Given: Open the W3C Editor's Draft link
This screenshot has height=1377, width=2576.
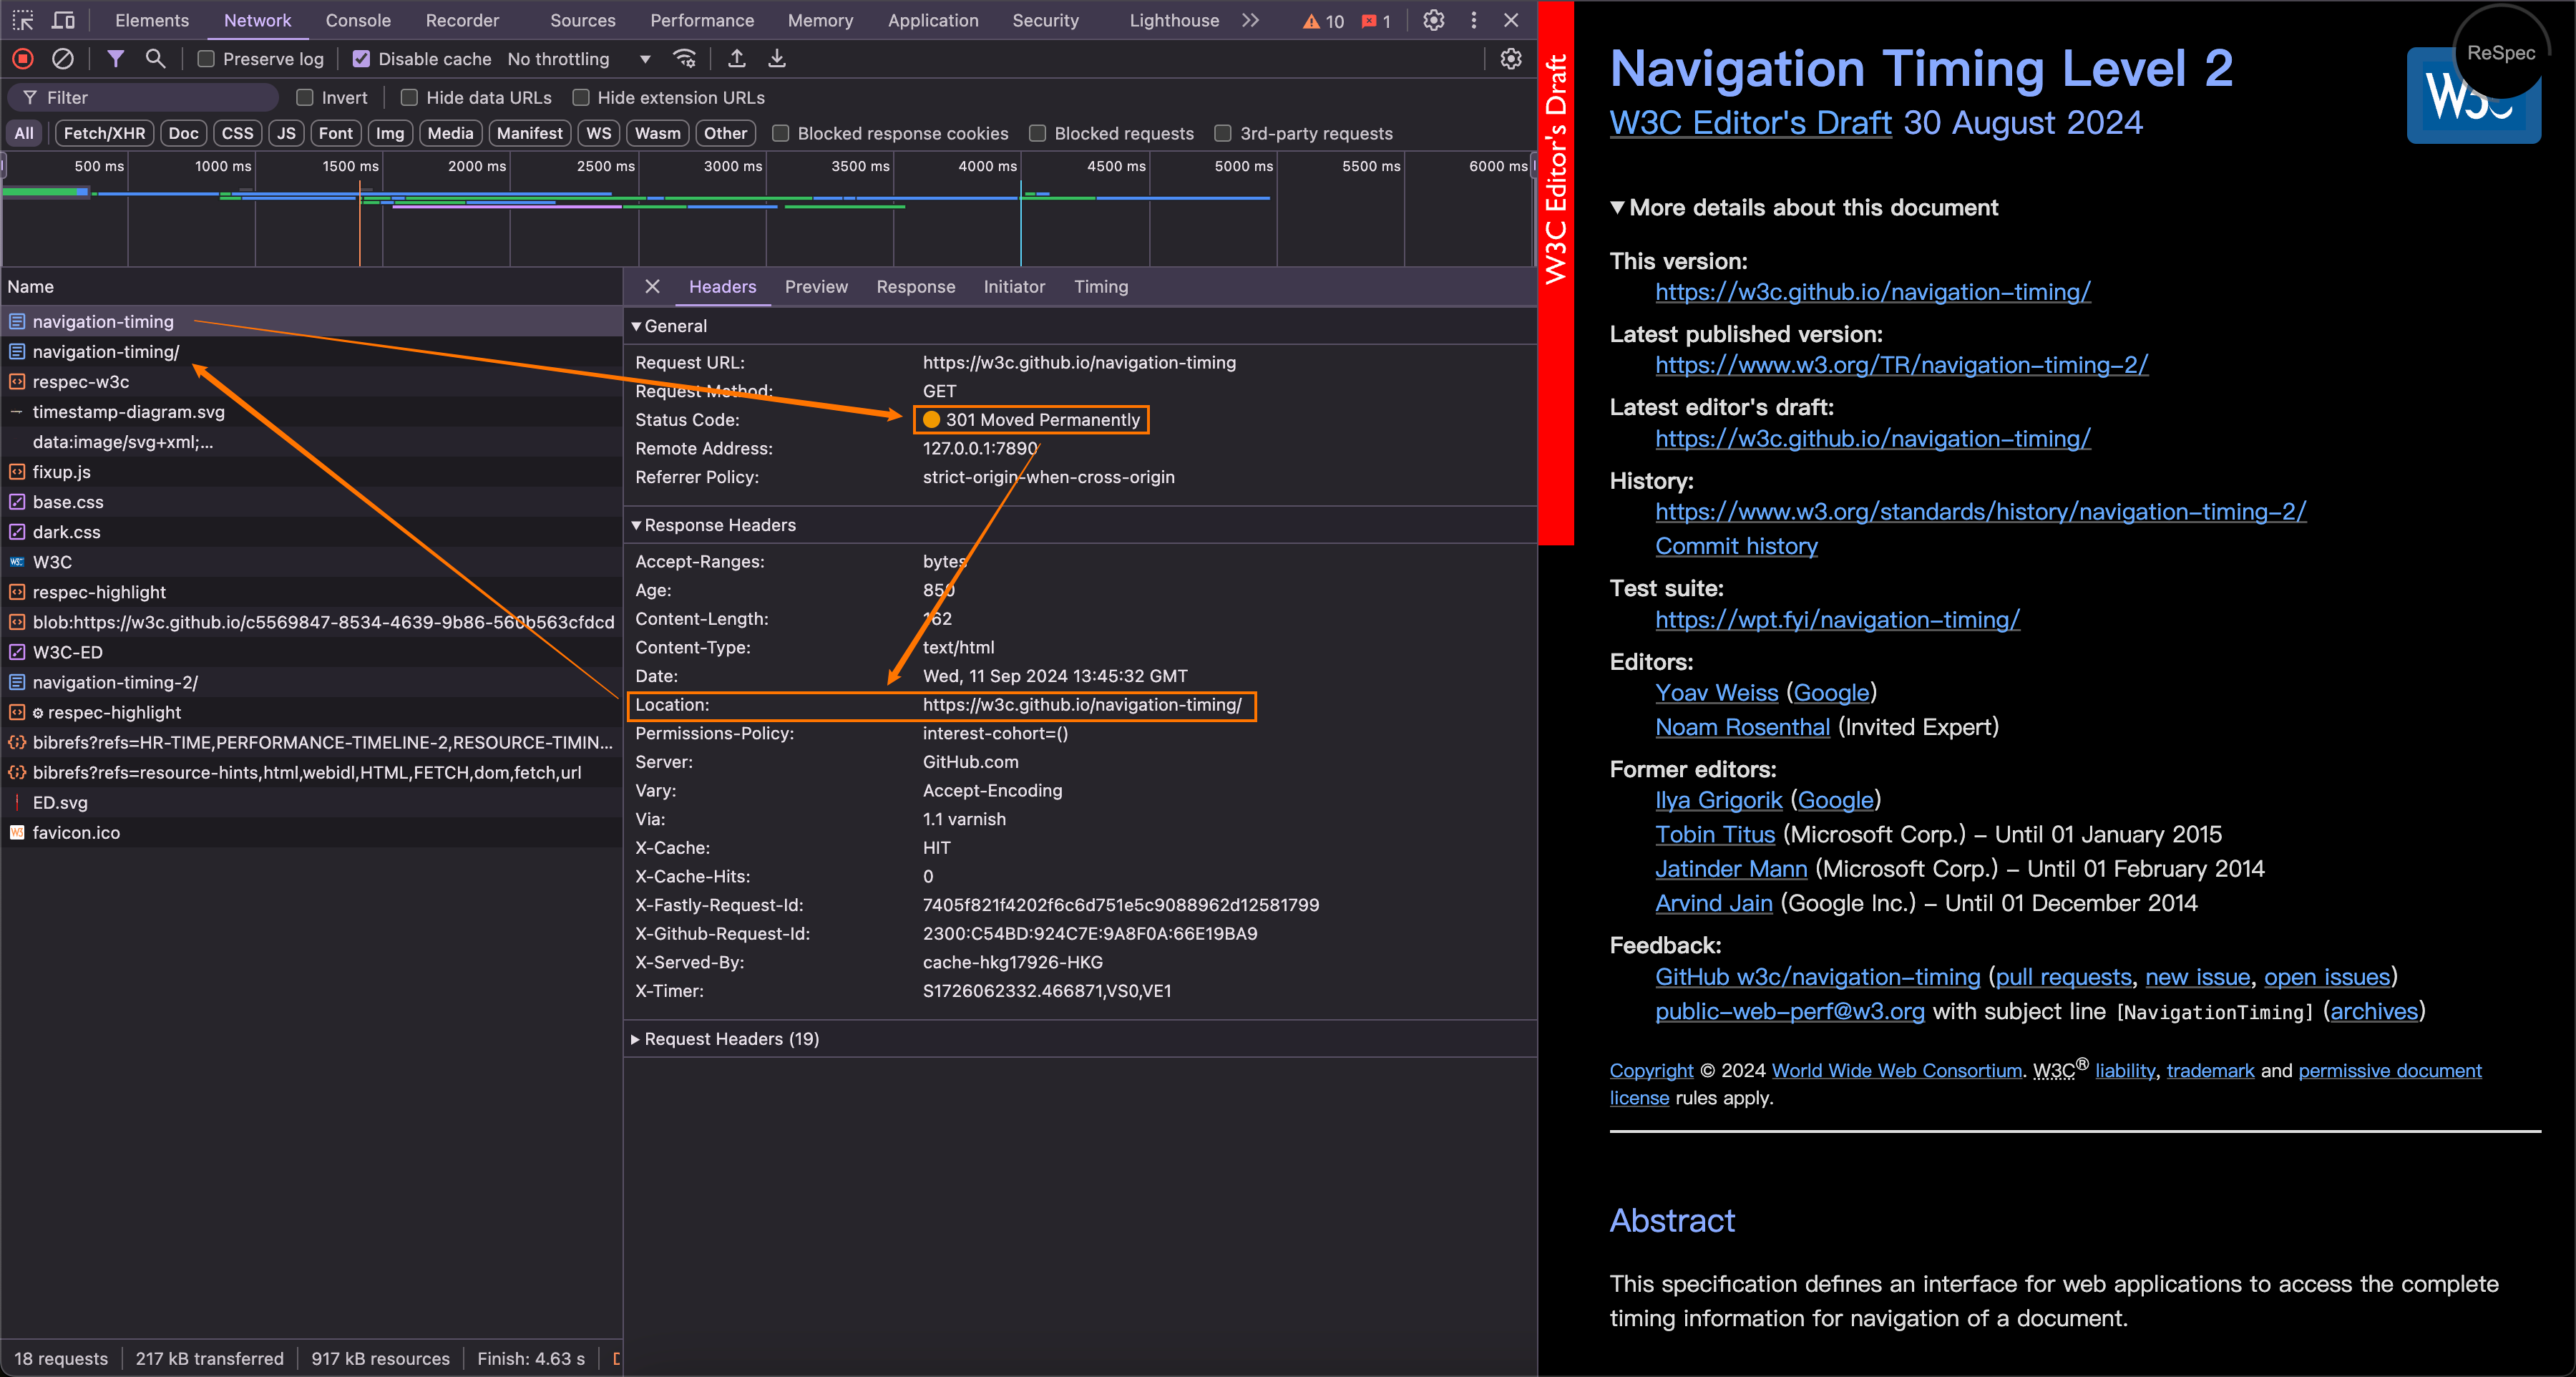Looking at the screenshot, I should 1750,123.
